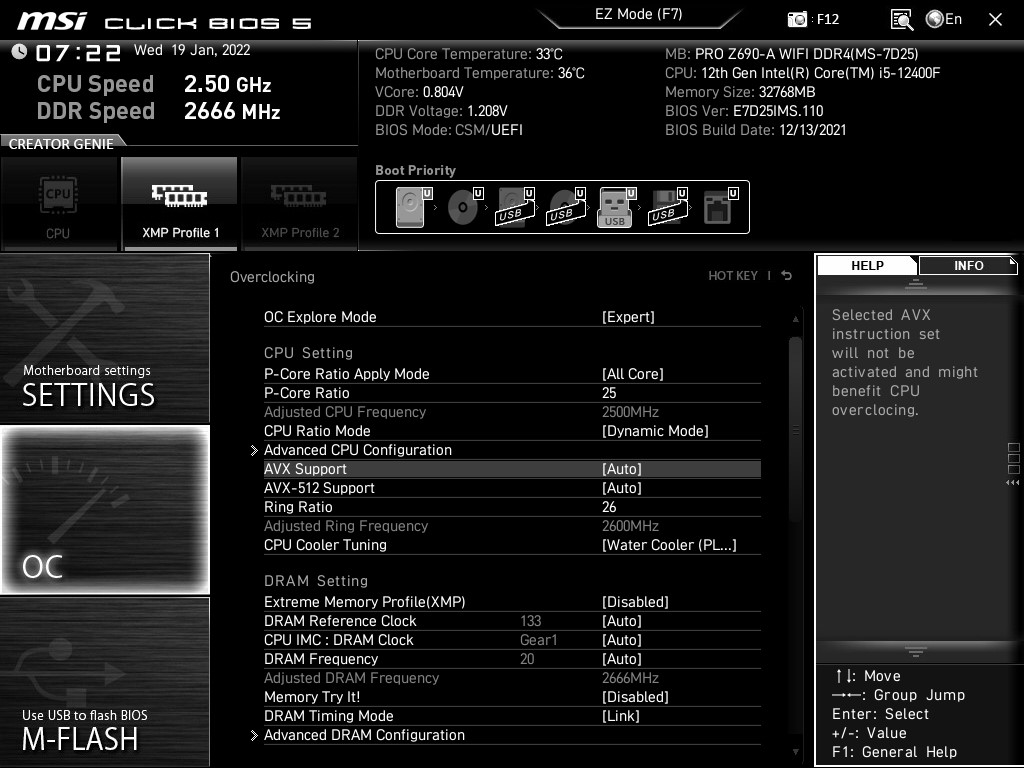Click the CPU Core Temperature 33°C reading
This screenshot has height=768, width=1024.
468,54
